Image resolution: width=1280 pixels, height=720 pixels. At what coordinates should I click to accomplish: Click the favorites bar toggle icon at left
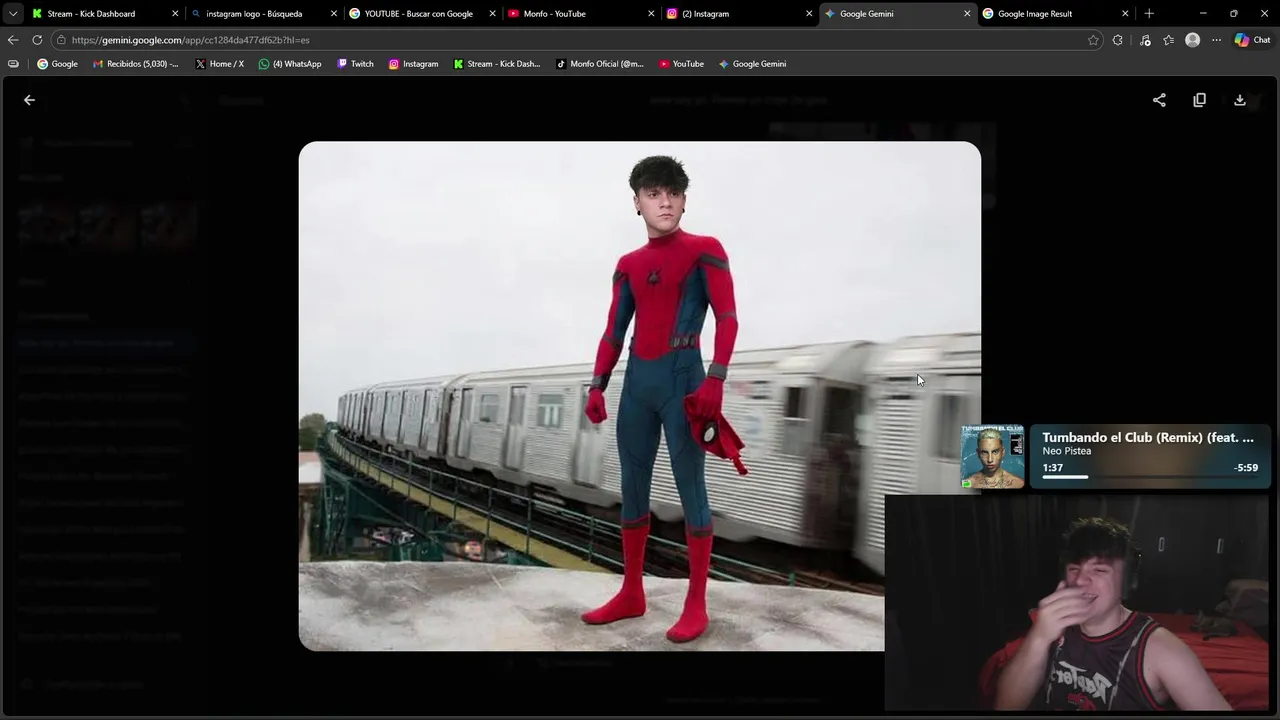click(x=13, y=64)
